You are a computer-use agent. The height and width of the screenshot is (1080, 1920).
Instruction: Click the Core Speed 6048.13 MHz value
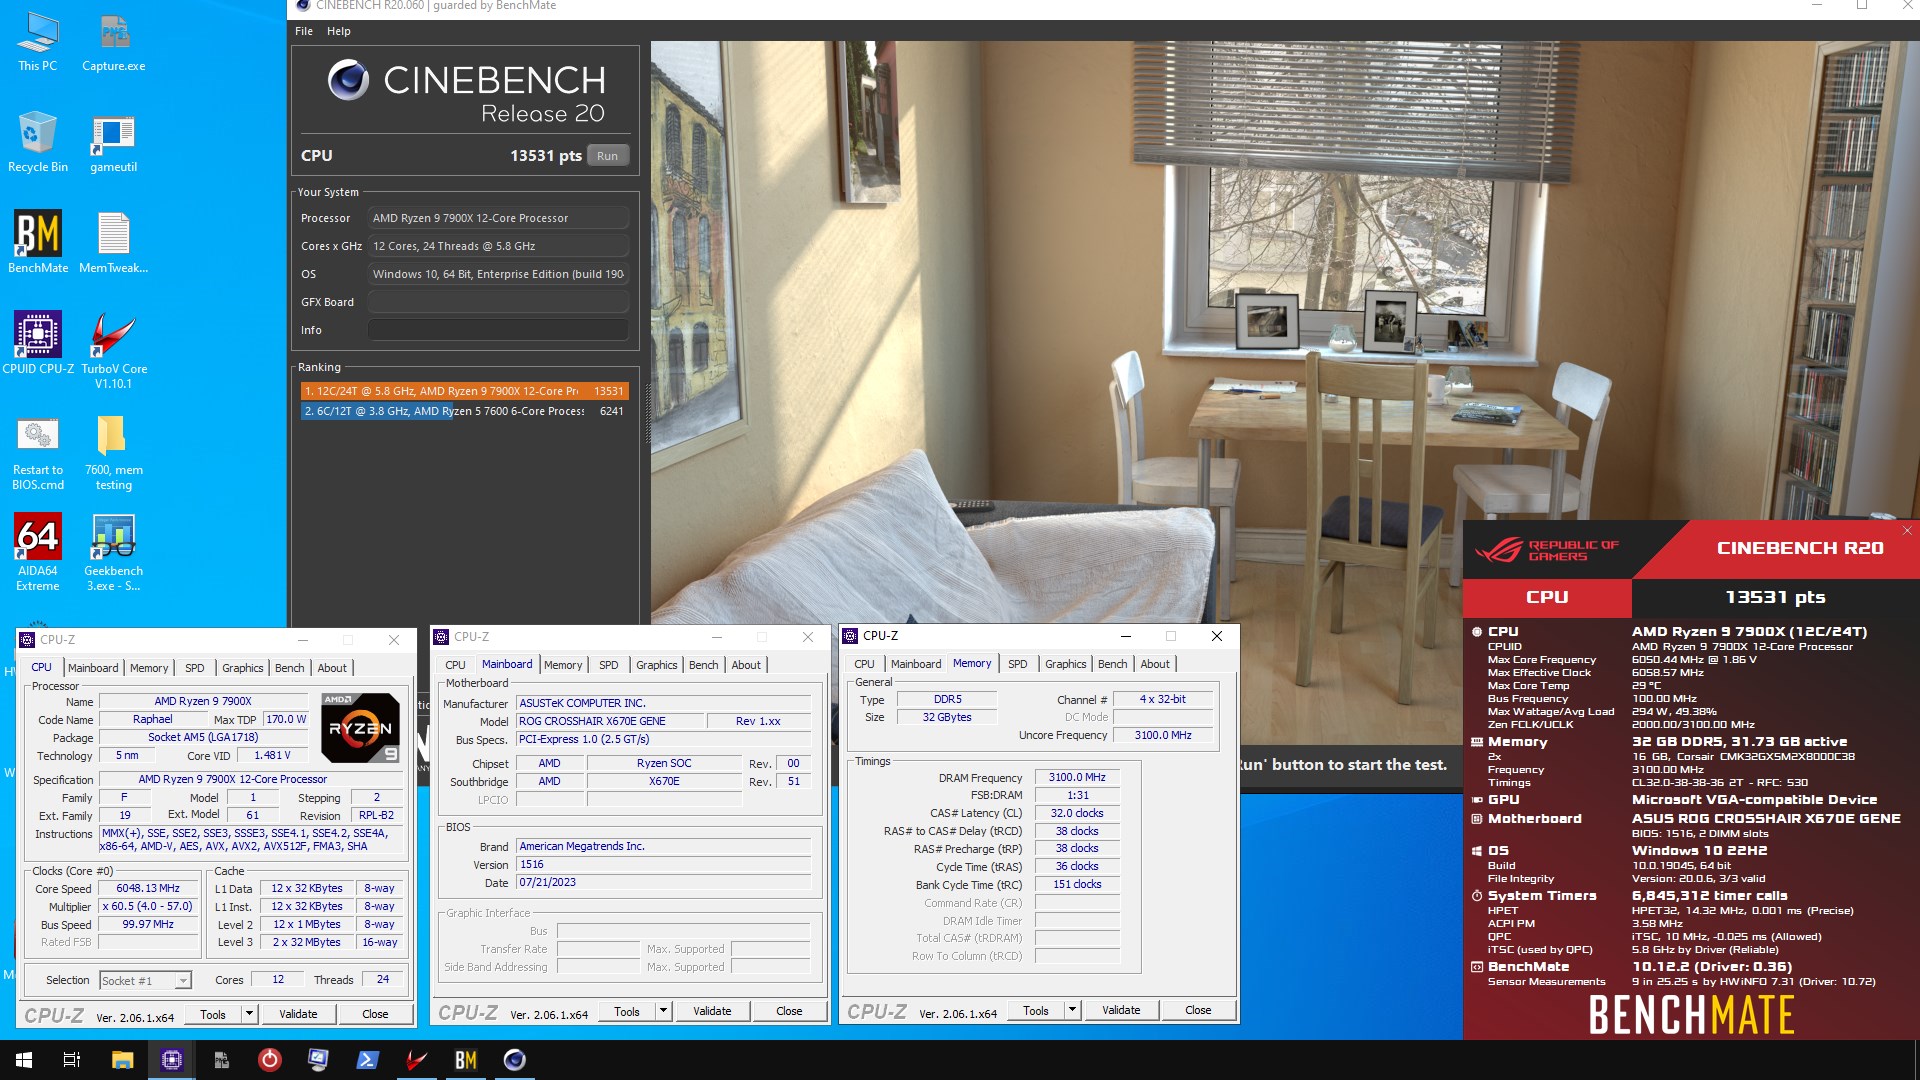coord(148,888)
